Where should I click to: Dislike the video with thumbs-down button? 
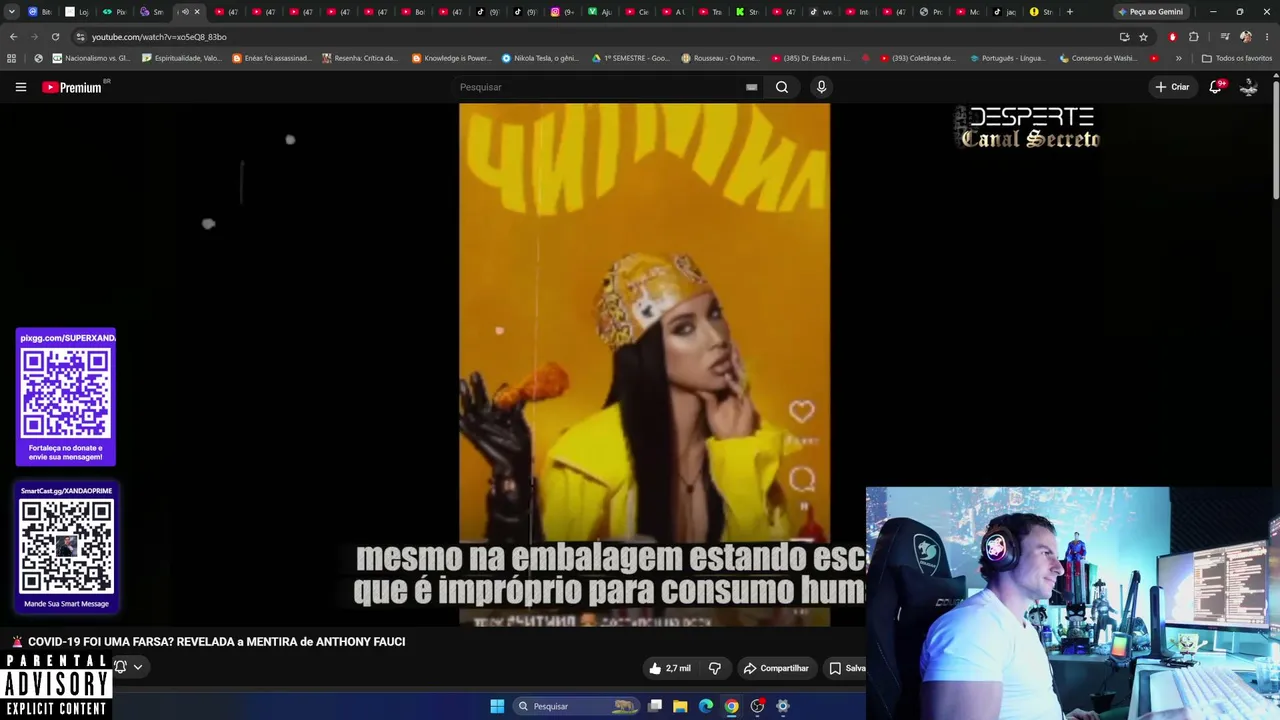click(715, 668)
